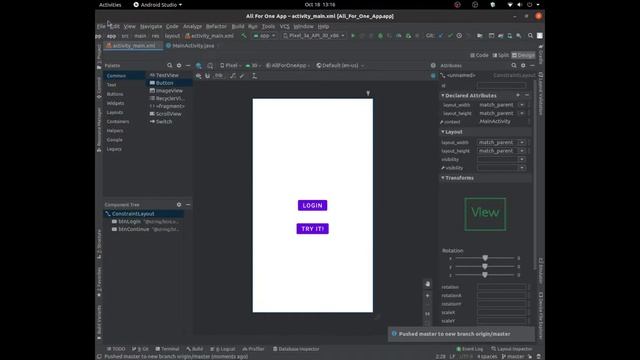
Task: Toggle view options eye icon
Action: point(198,76)
